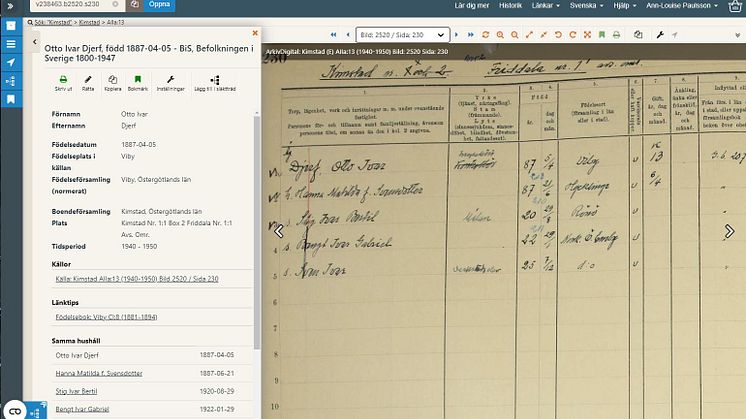Image resolution: width=746 pixels, height=419 pixels.
Task: Open Hanna Matilda f. Svensdotter household link
Action: click(99, 373)
